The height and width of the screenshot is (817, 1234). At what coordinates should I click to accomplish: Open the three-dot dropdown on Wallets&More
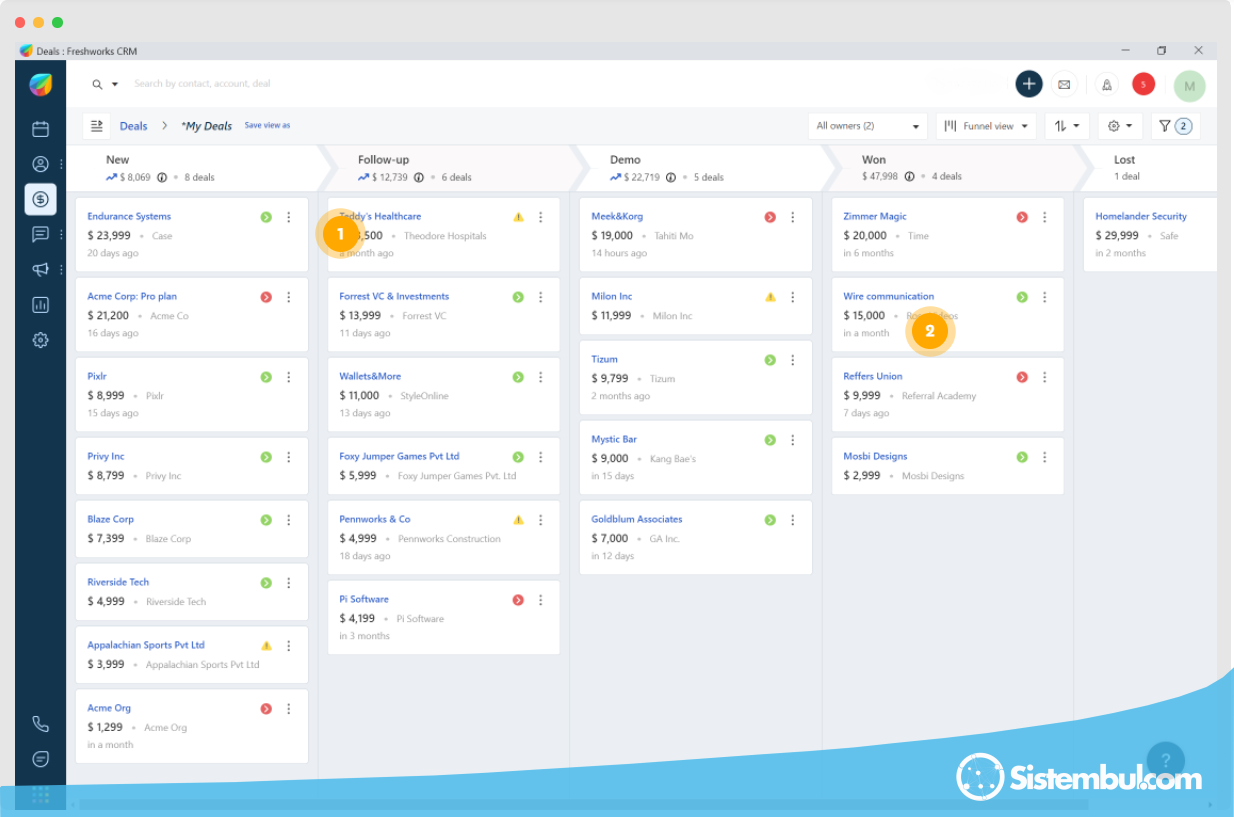click(x=541, y=377)
